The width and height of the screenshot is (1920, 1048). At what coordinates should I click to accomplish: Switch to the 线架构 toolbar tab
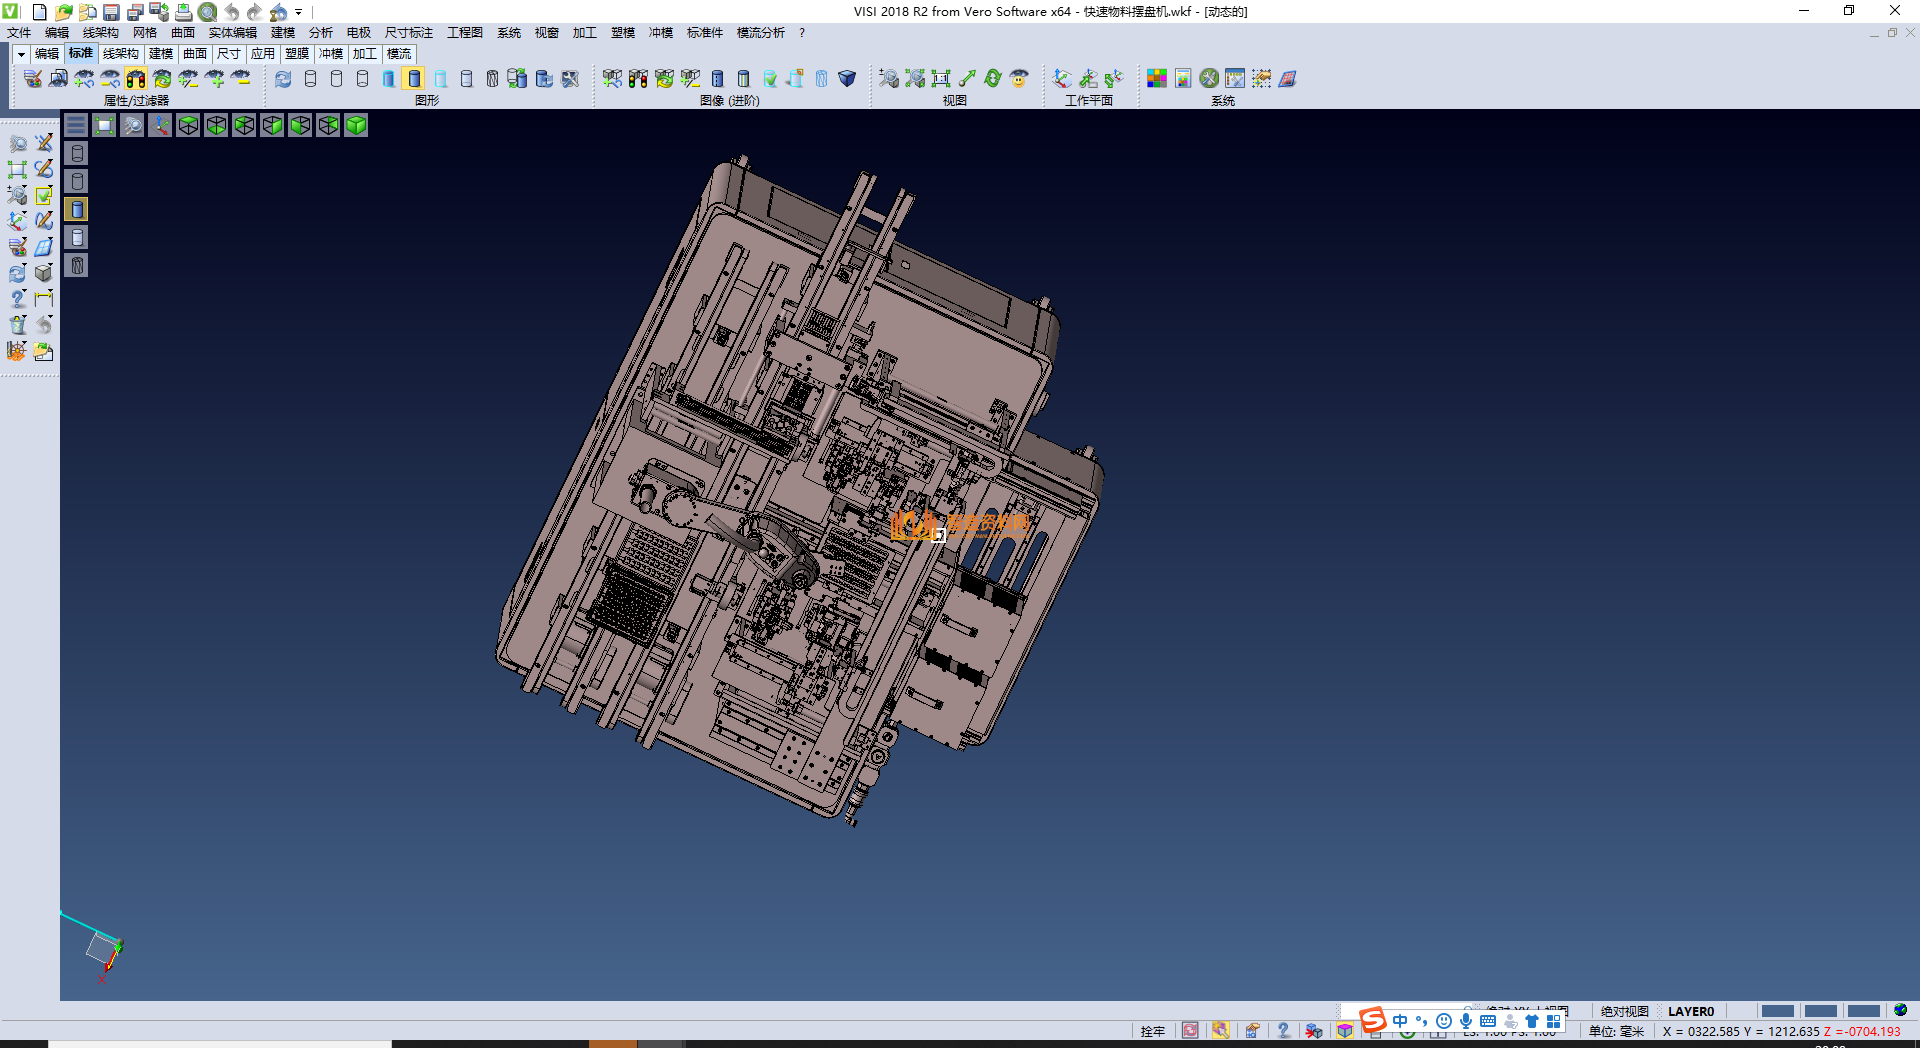(120, 54)
